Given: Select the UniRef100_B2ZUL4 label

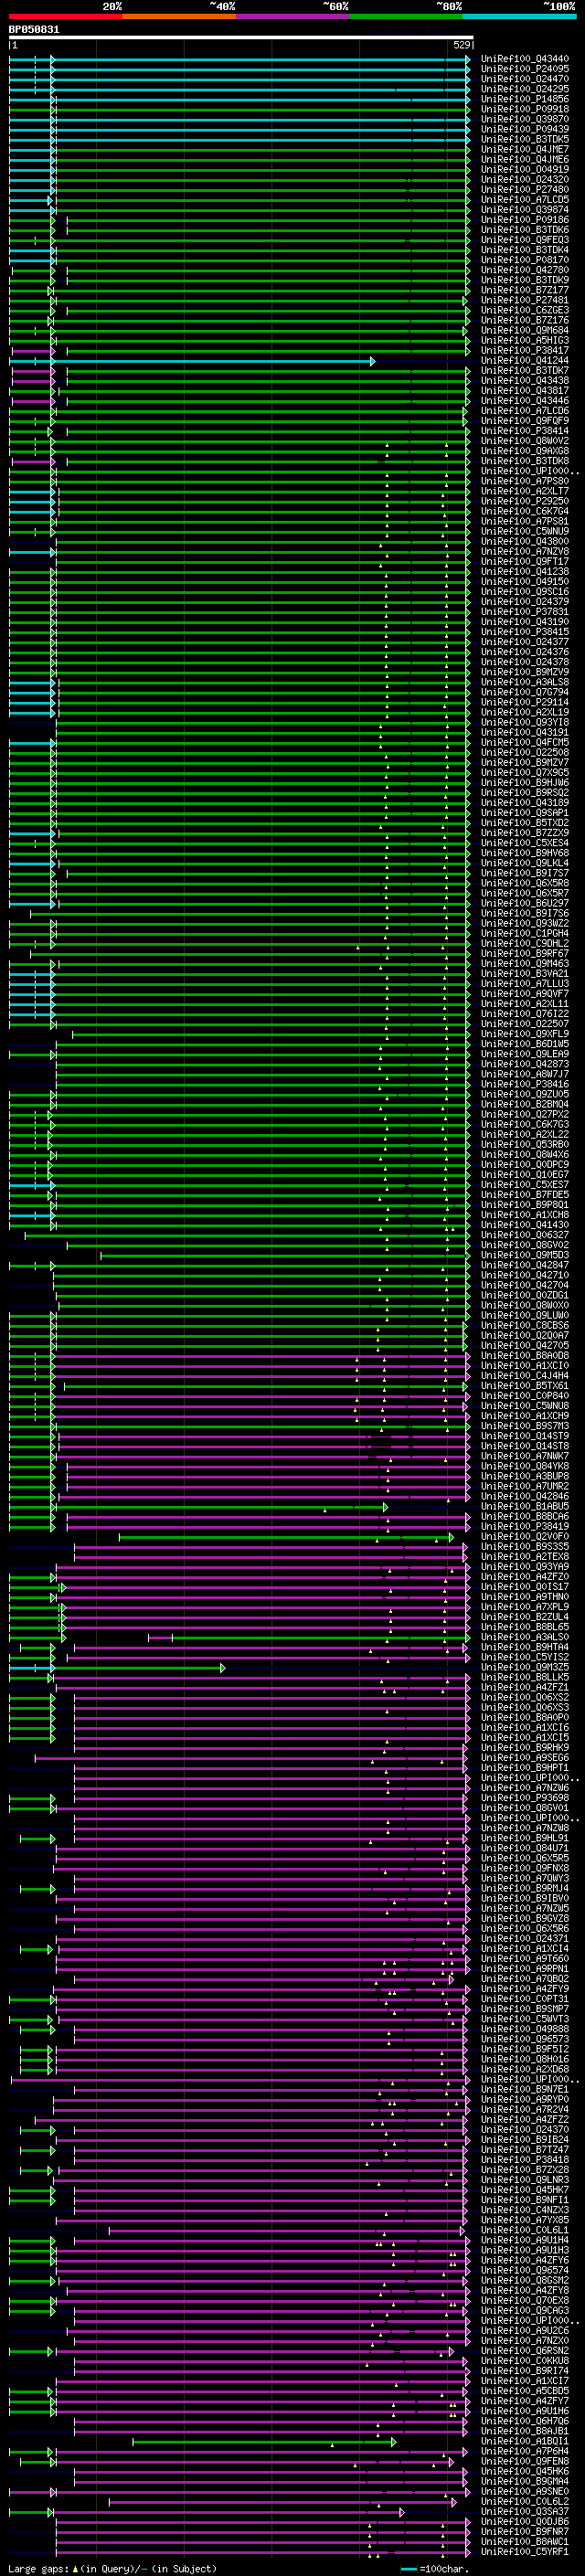Looking at the screenshot, I should (525, 1616).
